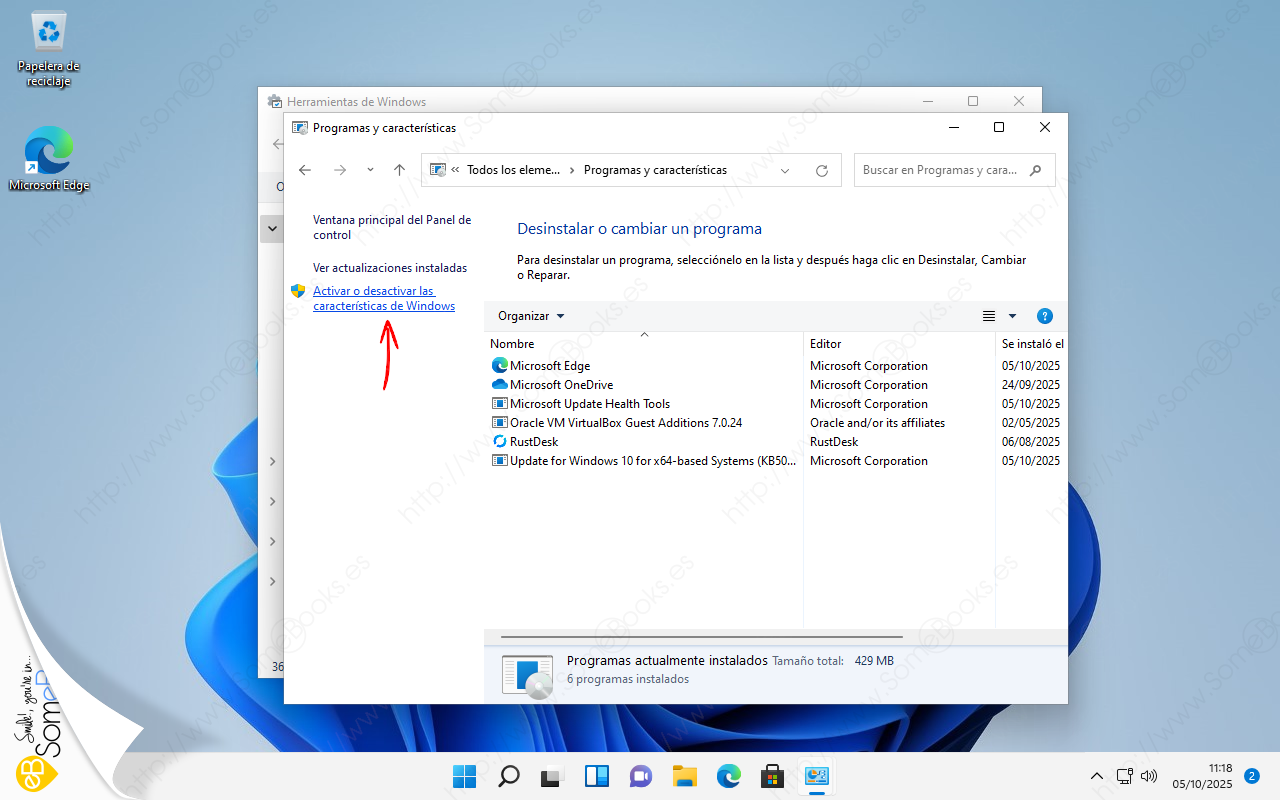Open the view options dropdown arrow

(x=1012, y=316)
